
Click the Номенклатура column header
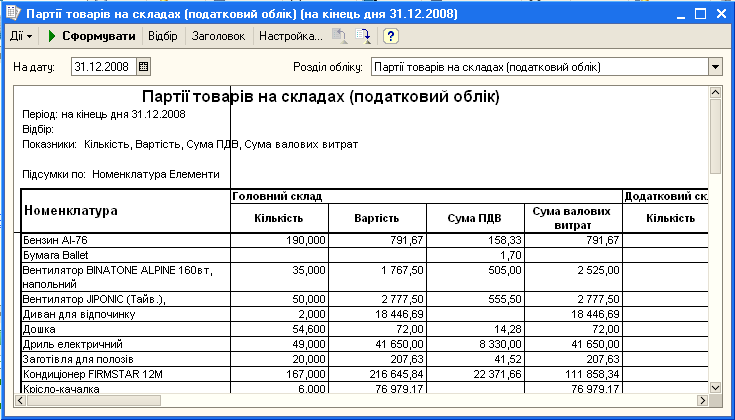(126, 211)
